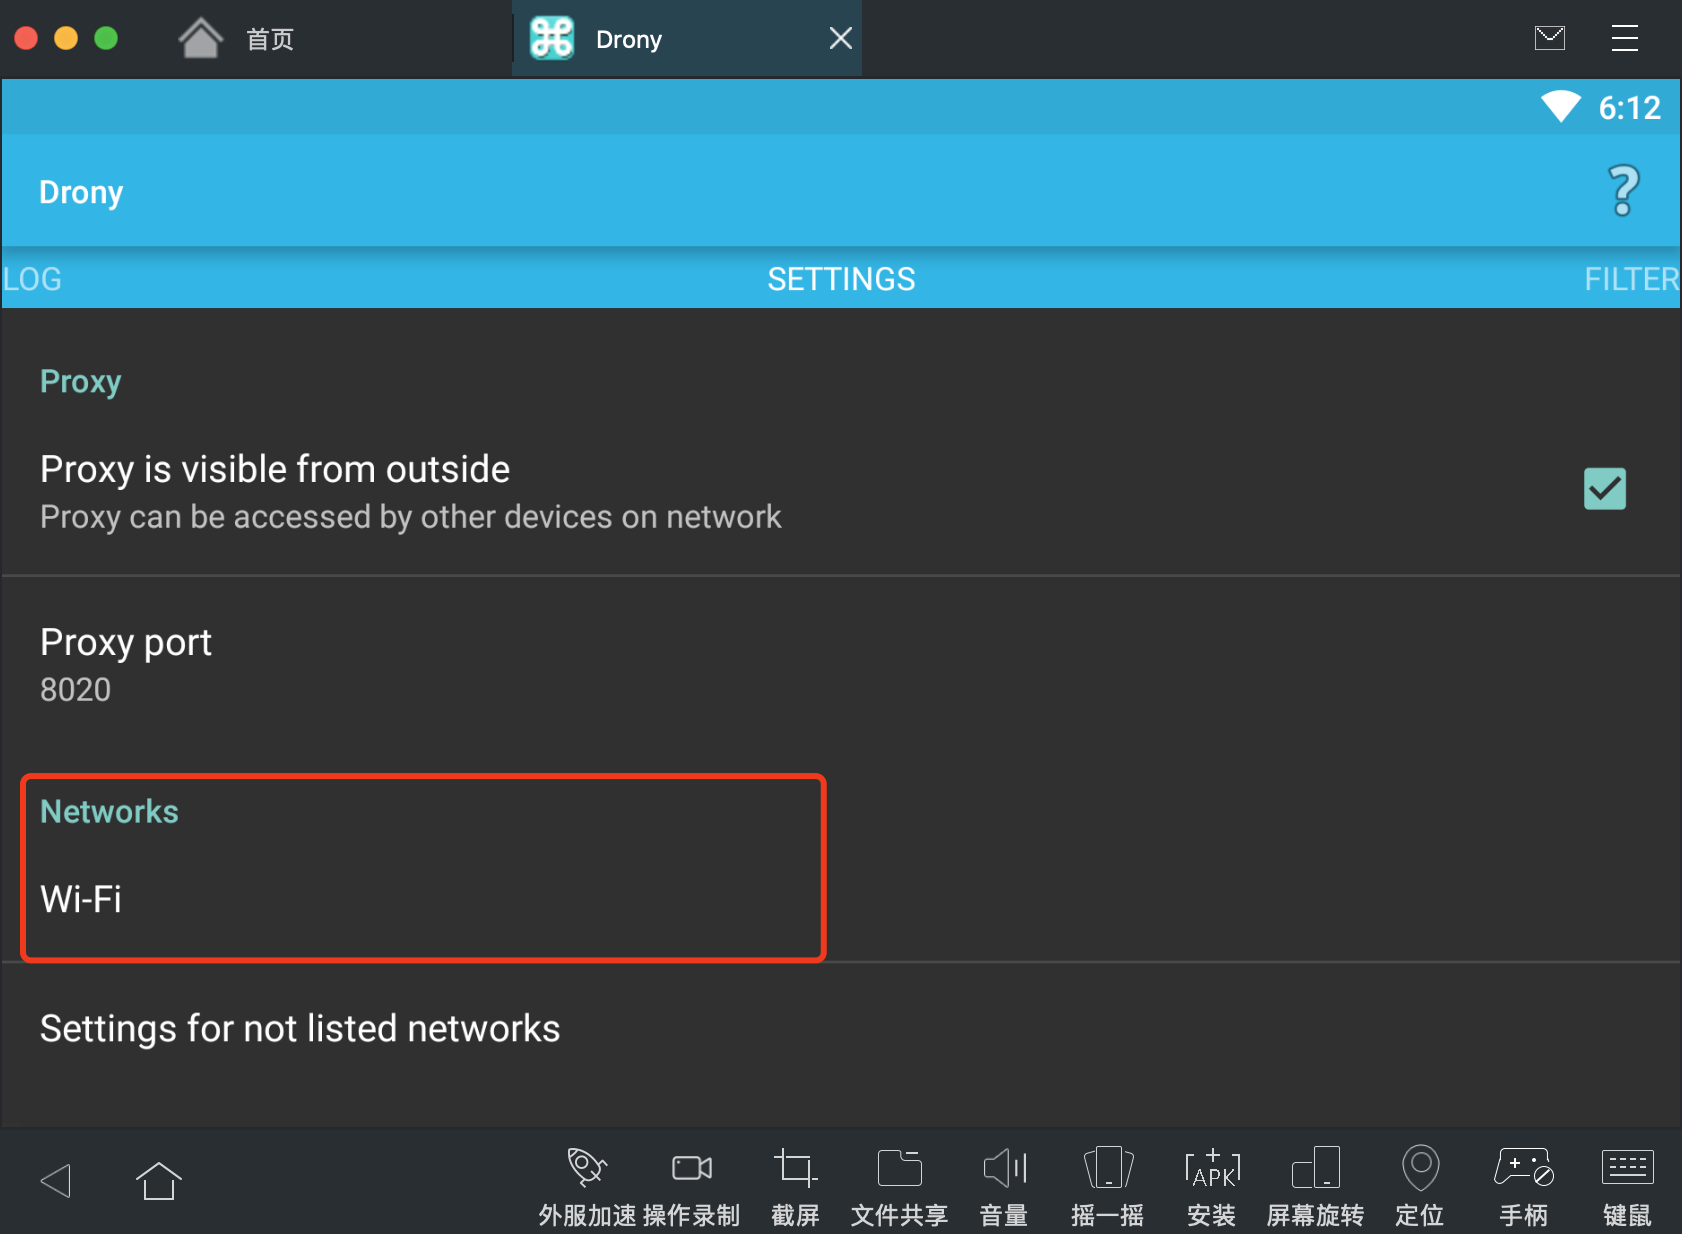Screen dimensions: 1682x1234
Task: Click the yellow macOS minimize button
Action: coord(66,38)
